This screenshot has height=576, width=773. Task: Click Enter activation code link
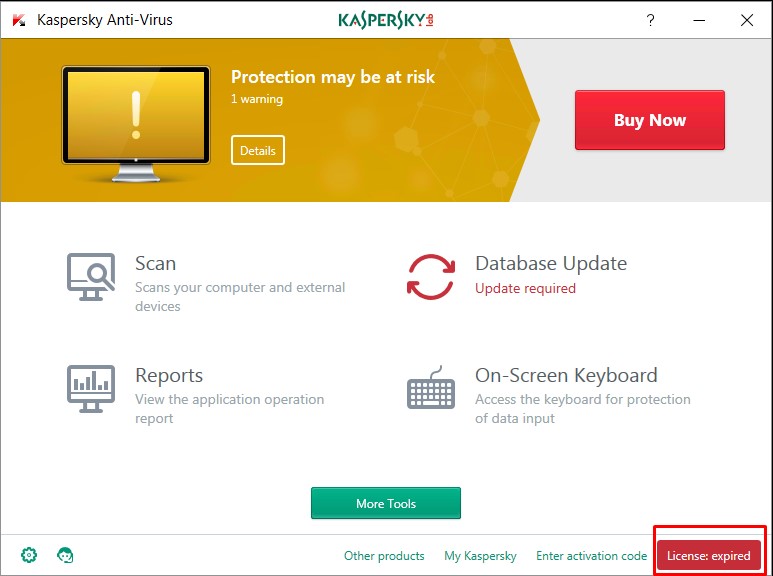pos(592,556)
